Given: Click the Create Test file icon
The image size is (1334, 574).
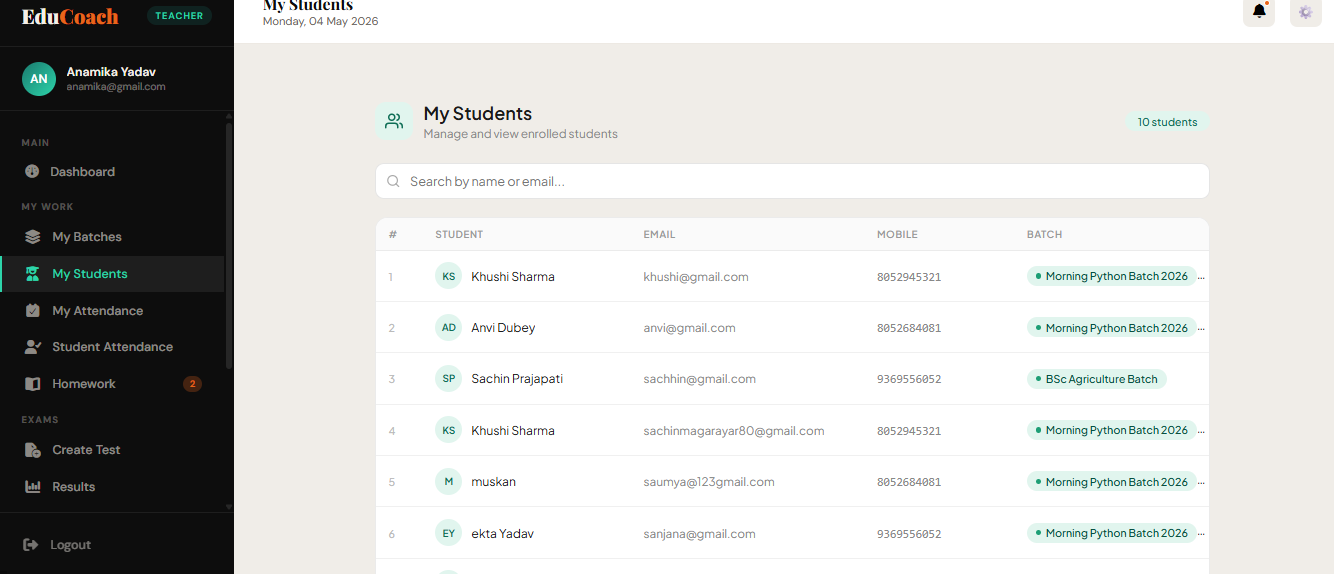Looking at the screenshot, I should pos(33,450).
